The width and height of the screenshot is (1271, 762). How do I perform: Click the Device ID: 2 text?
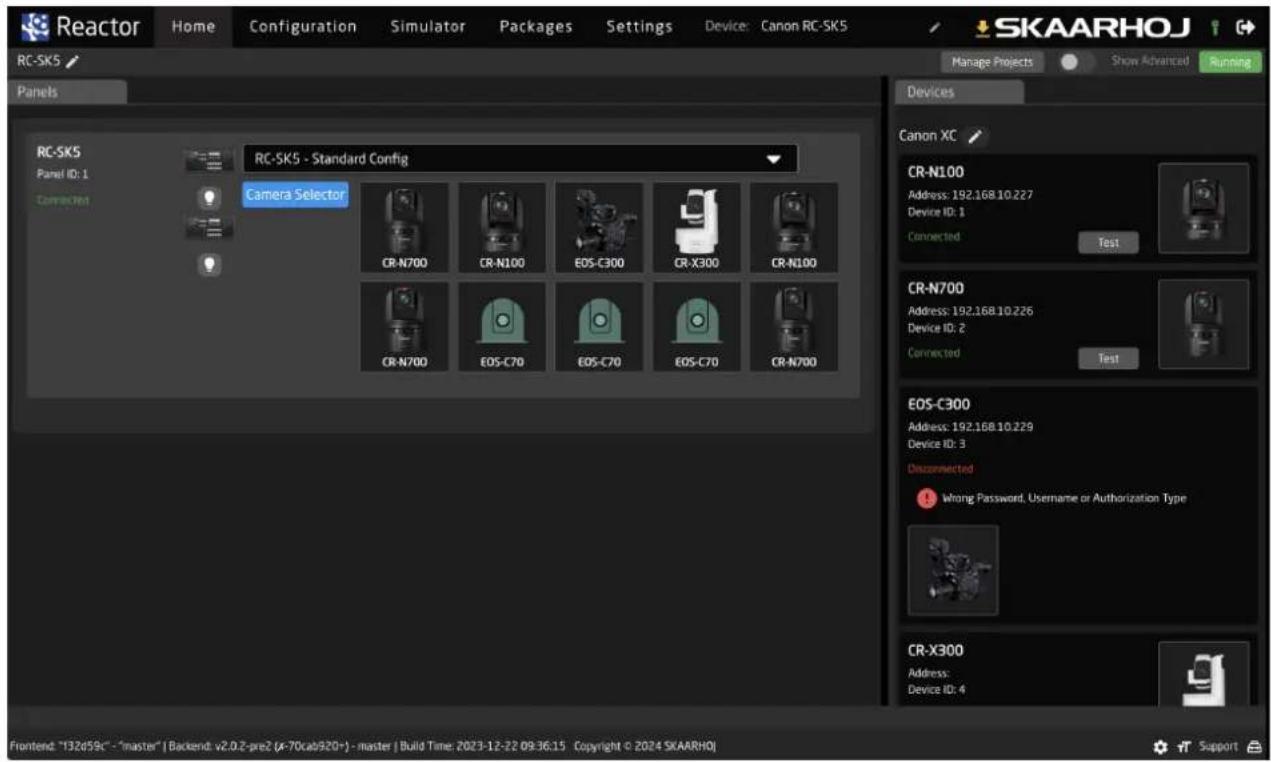pyautogui.click(x=936, y=327)
